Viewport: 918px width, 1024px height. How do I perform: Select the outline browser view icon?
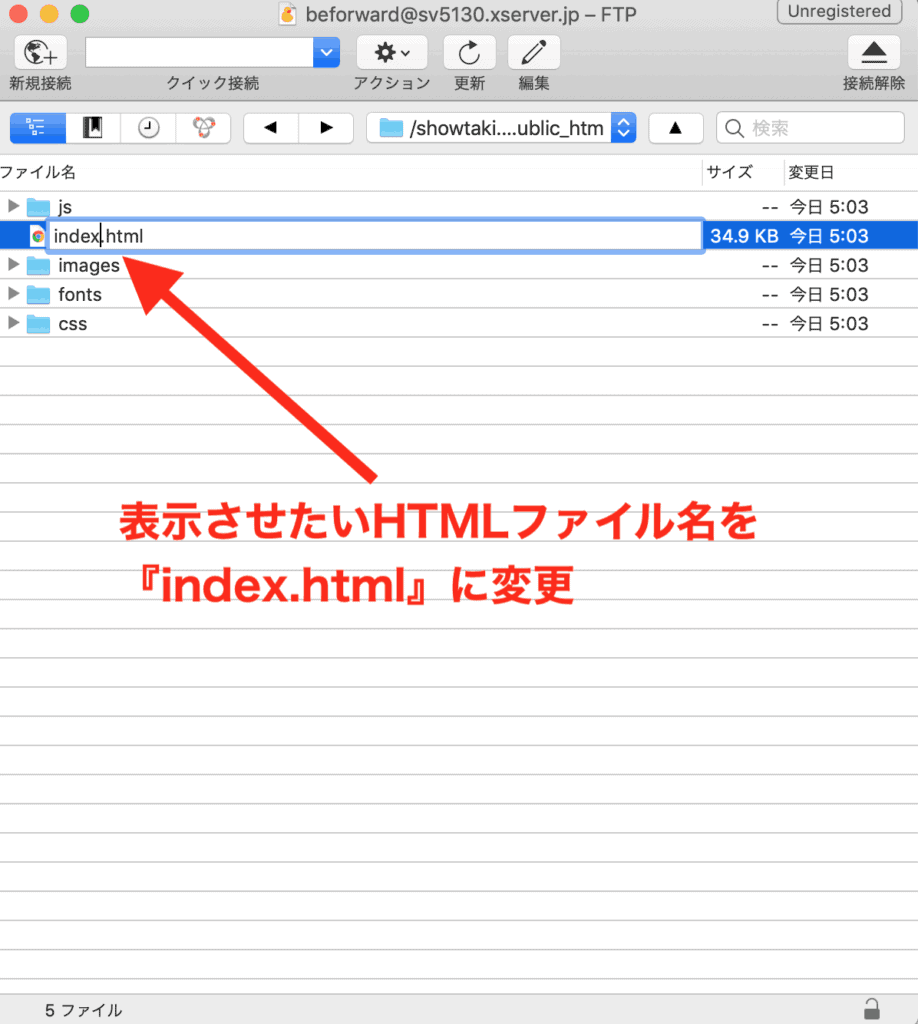(38, 127)
